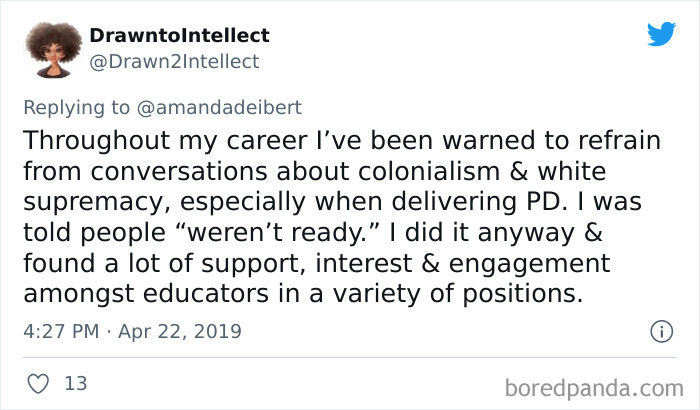700x410 pixels.
Task: Like the tweet with the heart icon
Action: pos(41,382)
